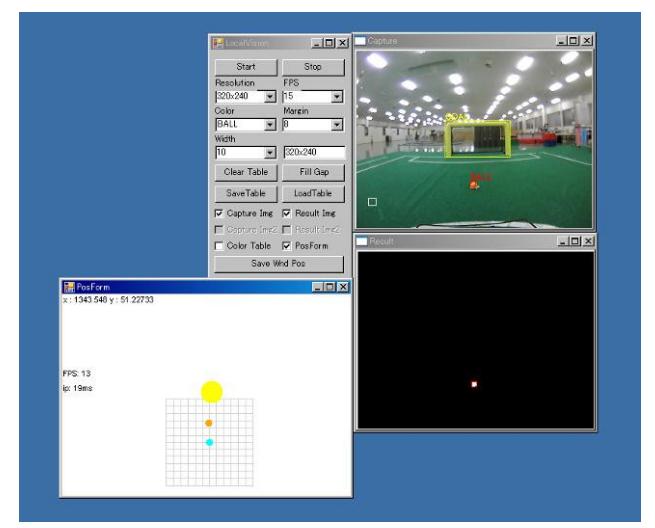Maximize the Capture window

point(574,41)
